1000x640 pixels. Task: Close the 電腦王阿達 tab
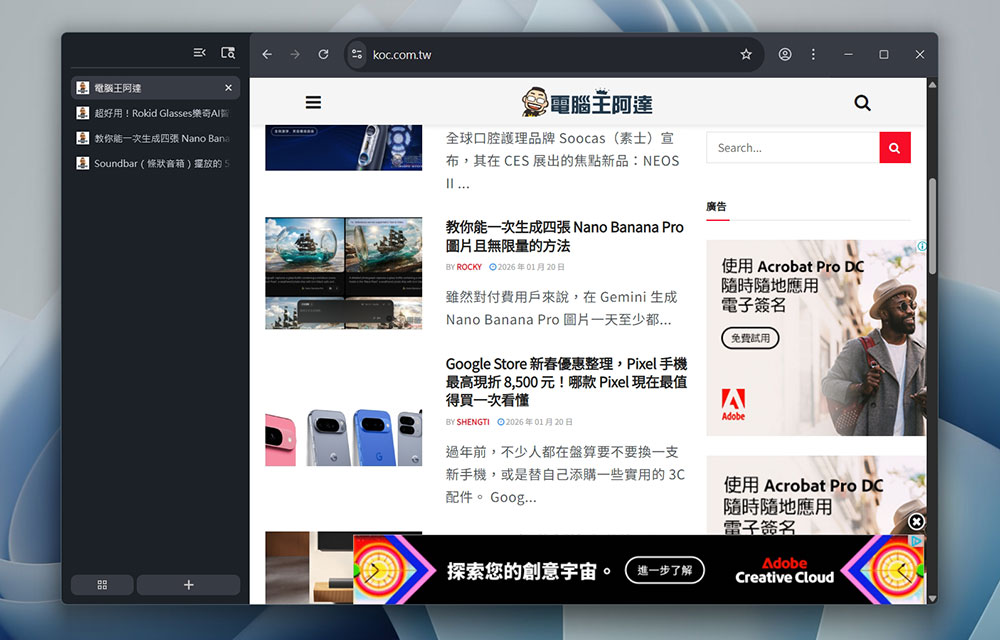(228, 87)
